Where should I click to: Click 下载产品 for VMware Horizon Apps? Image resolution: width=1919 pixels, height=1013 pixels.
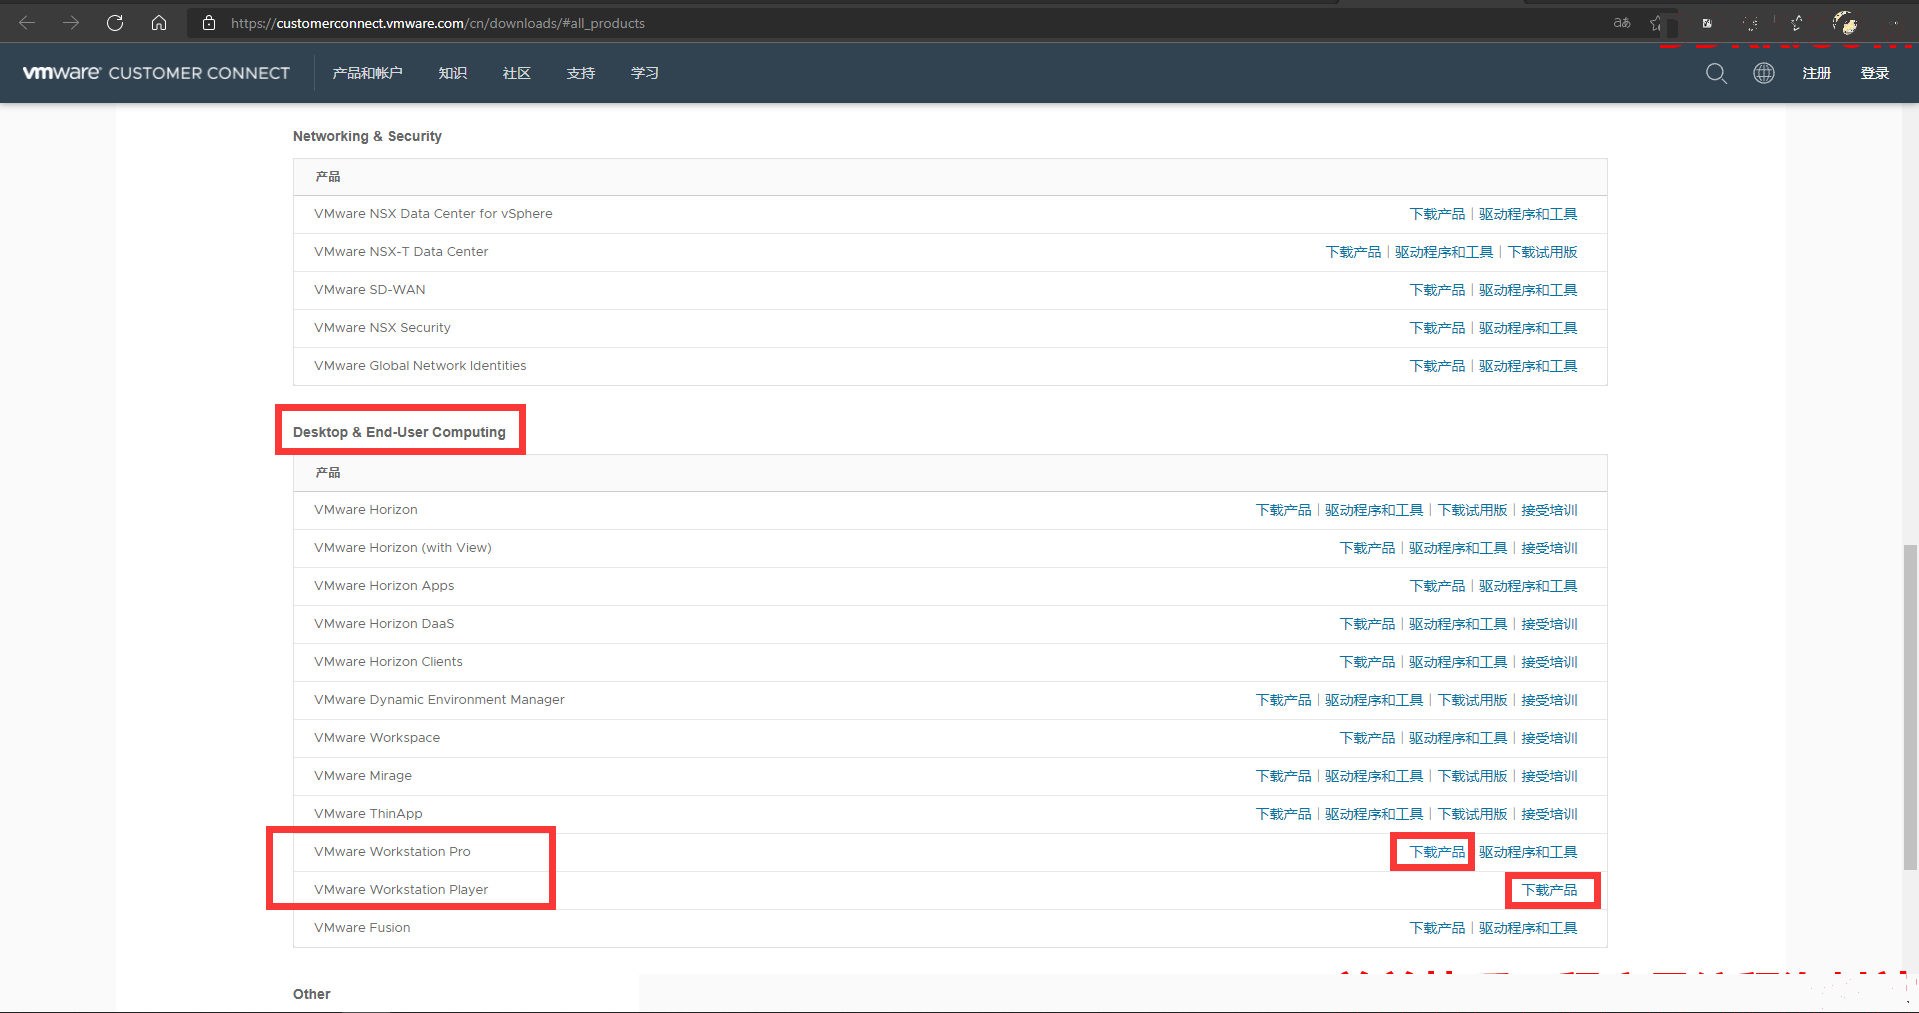[x=1437, y=586]
